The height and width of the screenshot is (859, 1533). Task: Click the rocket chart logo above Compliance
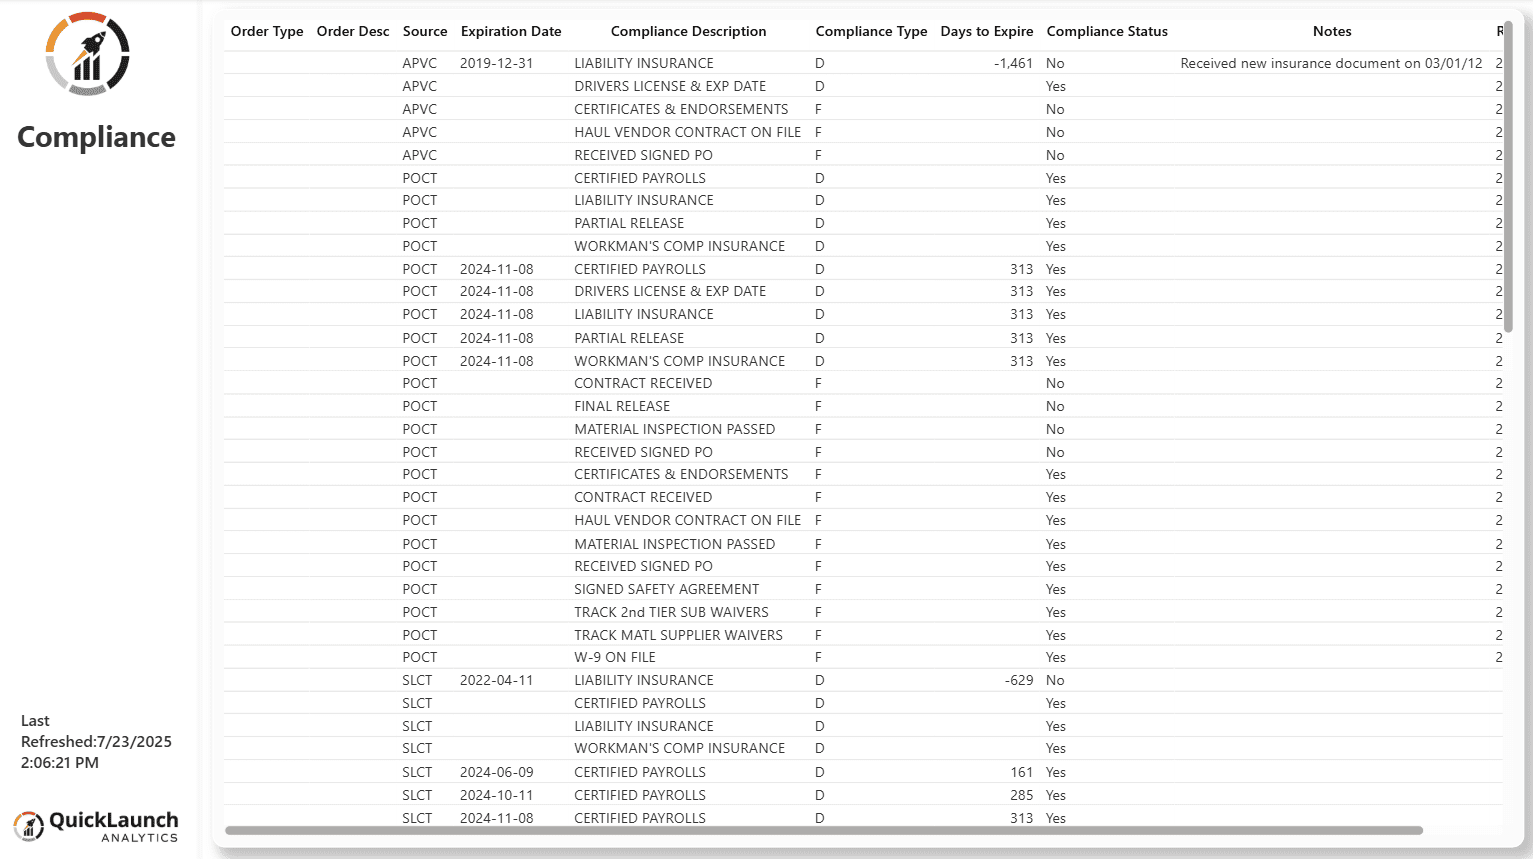pos(88,54)
